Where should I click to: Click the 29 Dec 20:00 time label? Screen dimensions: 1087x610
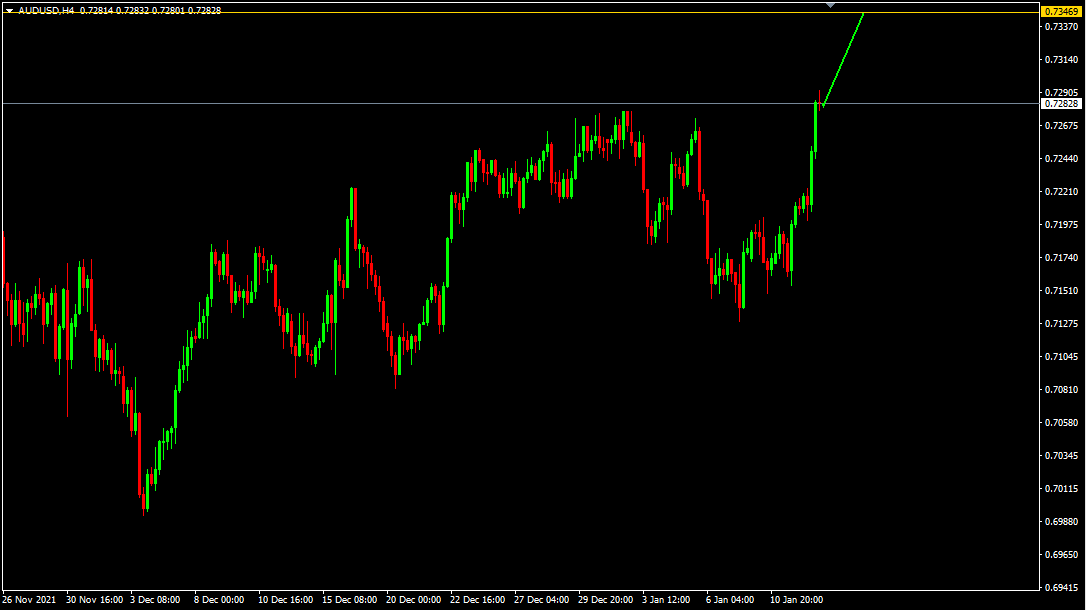pos(605,600)
